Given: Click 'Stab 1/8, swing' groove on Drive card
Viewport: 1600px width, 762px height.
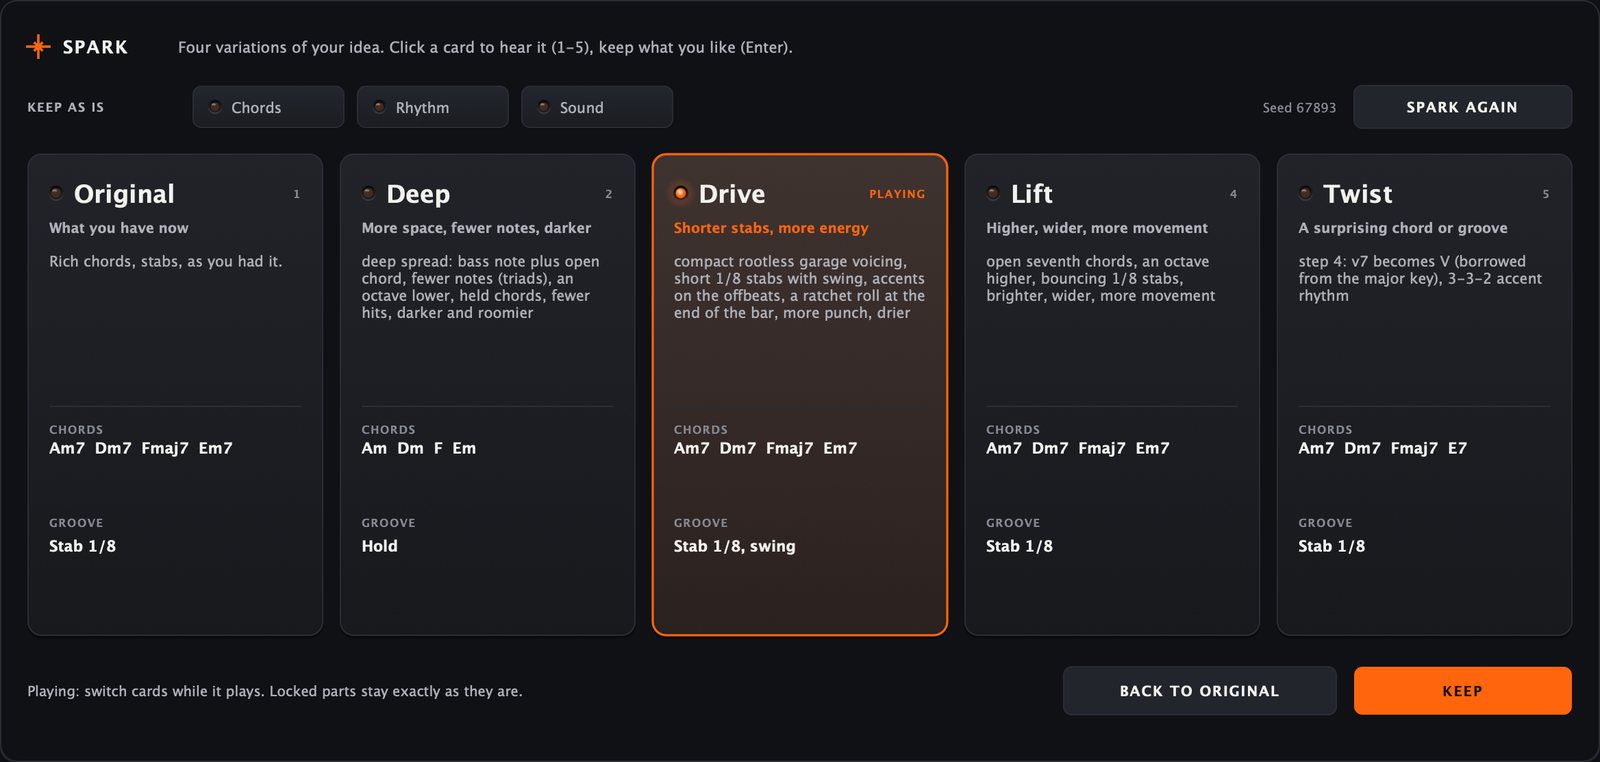Looking at the screenshot, I should point(735,546).
